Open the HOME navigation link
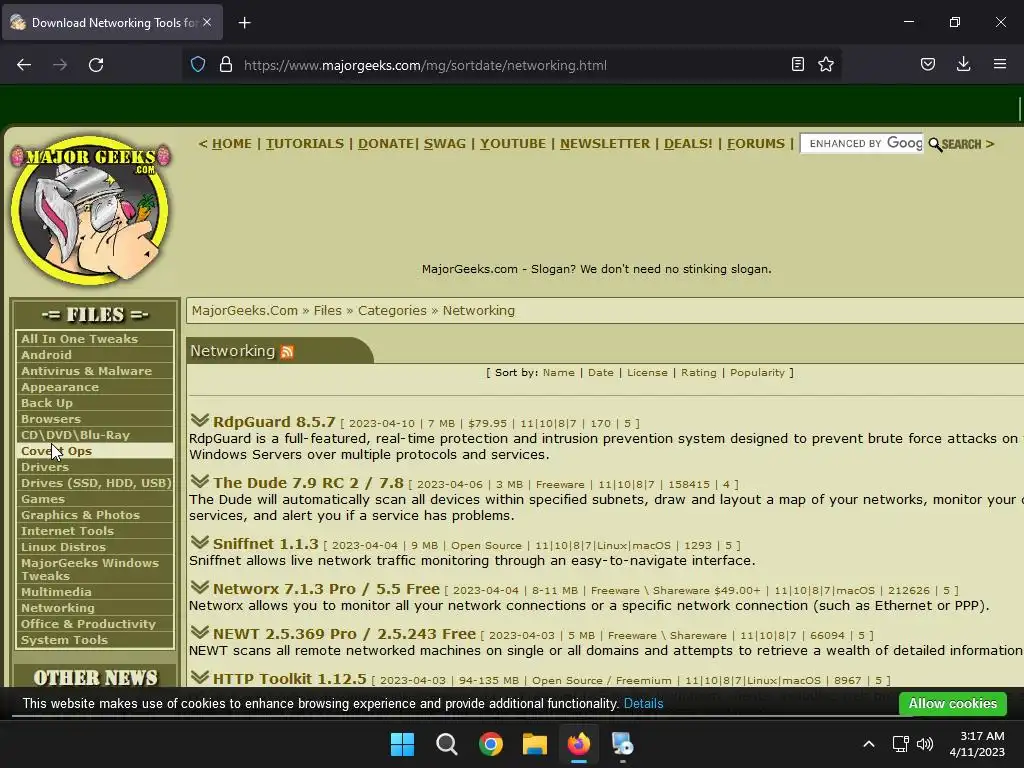 231,144
